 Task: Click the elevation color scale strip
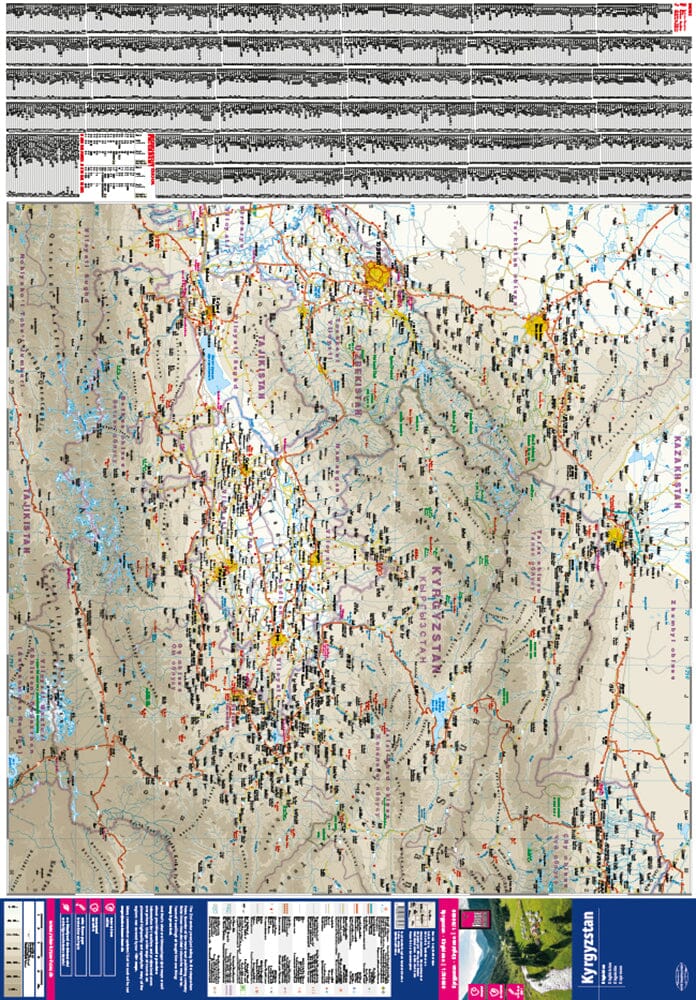point(13,947)
